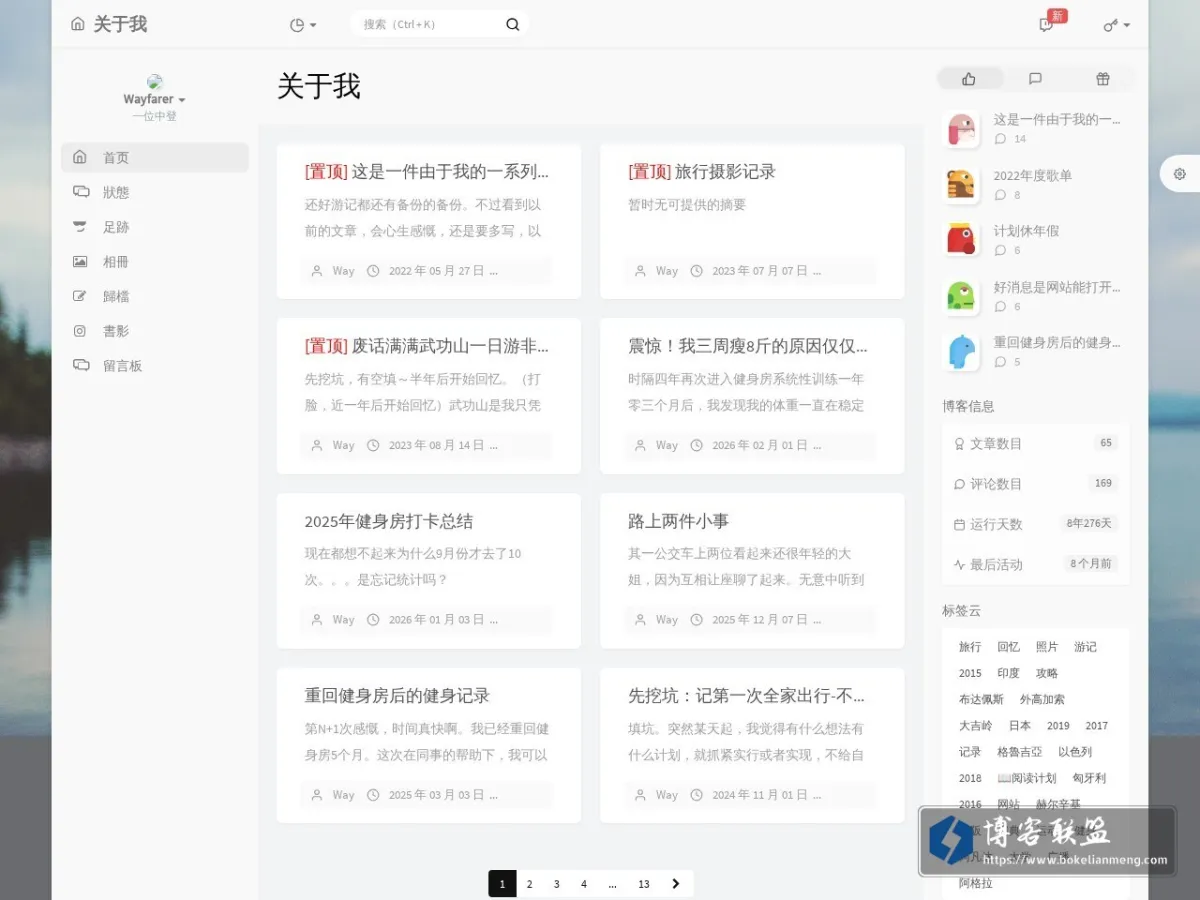Open post 这是一件由于我的一系列...
This screenshot has width=1200, height=900.
[427, 172]
